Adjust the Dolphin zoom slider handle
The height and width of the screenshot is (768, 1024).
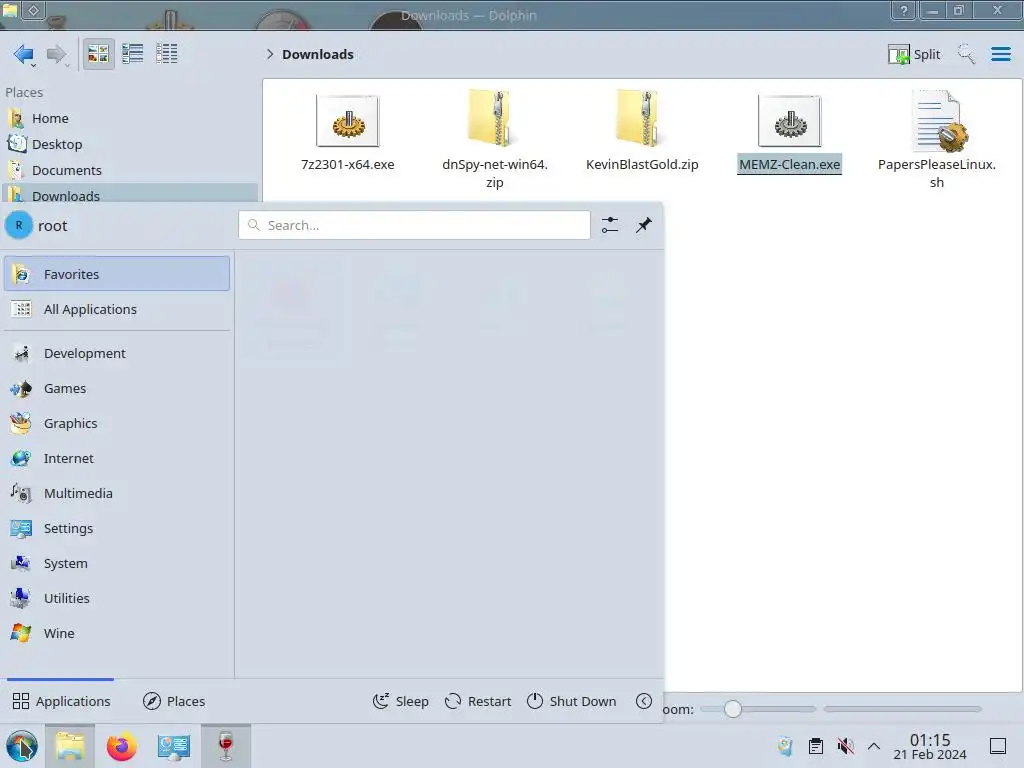[733, 709]
